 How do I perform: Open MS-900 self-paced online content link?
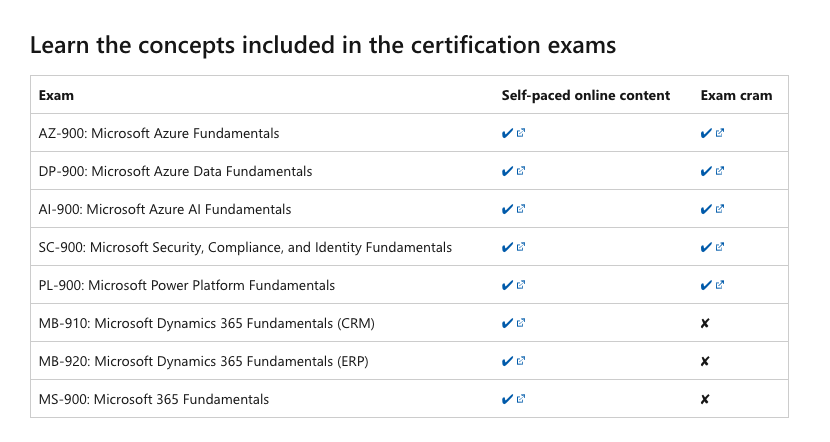click(513, 399)
